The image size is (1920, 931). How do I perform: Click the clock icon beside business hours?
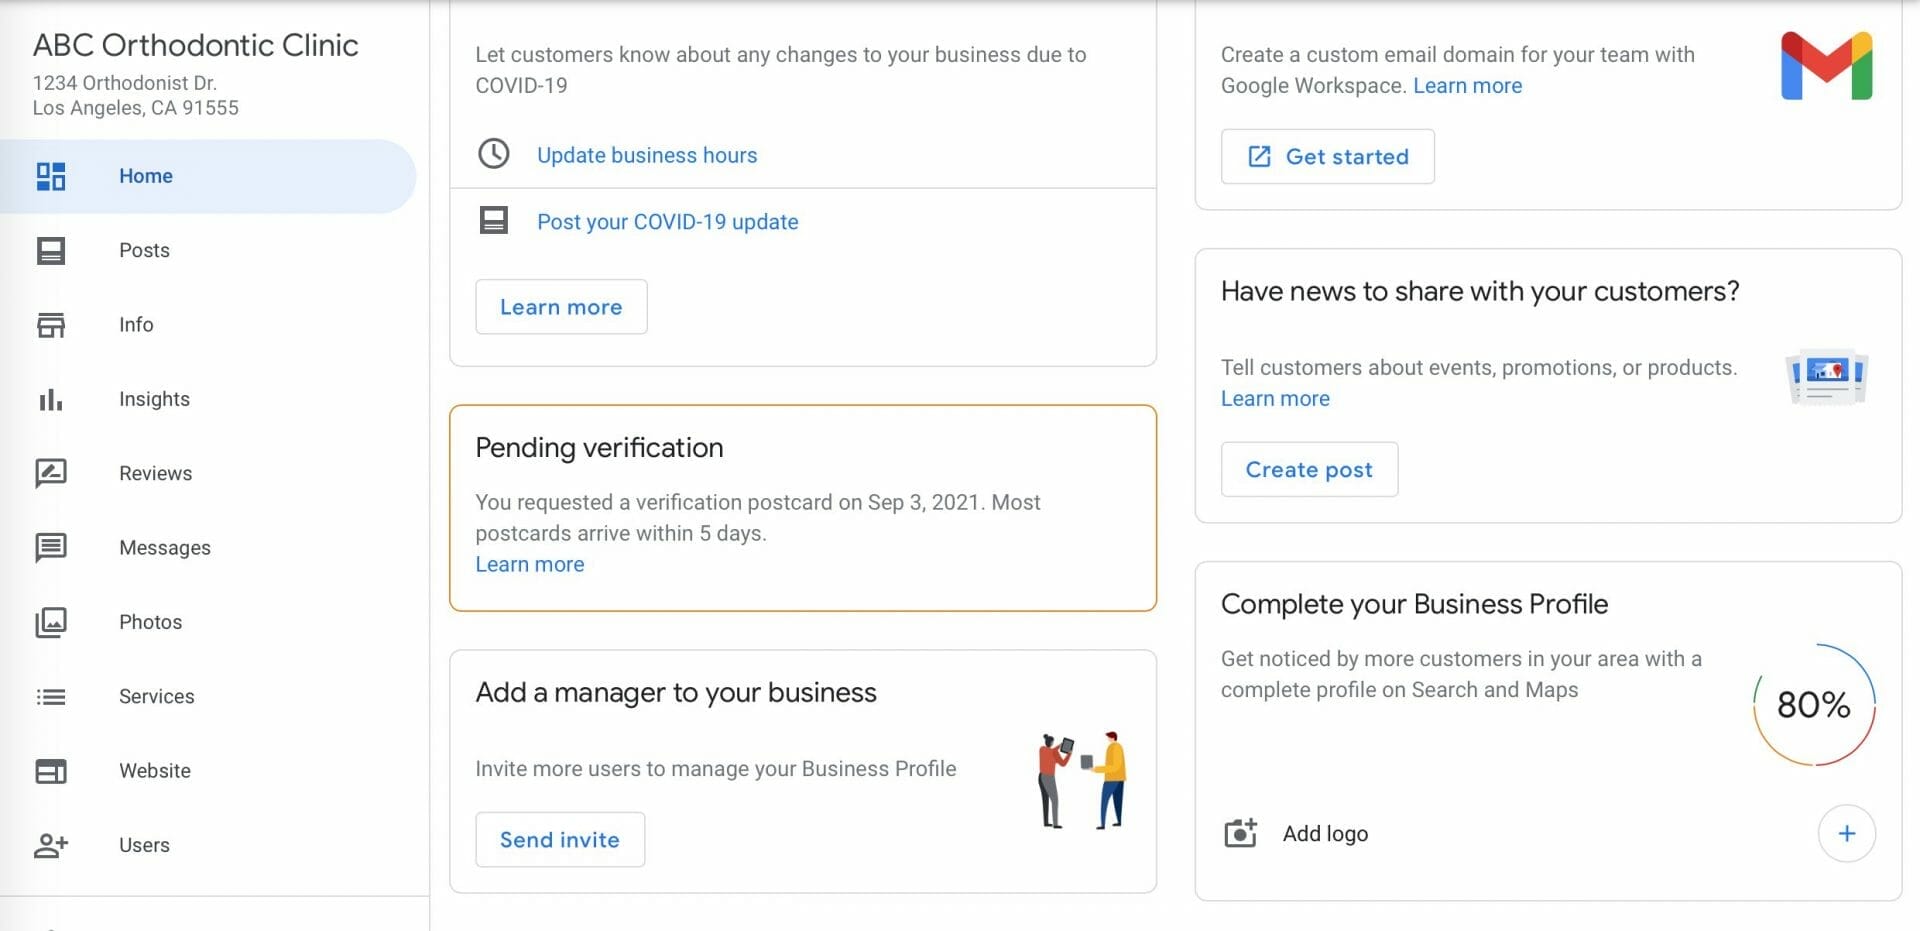pyautogui.click(x=494, y=154)
